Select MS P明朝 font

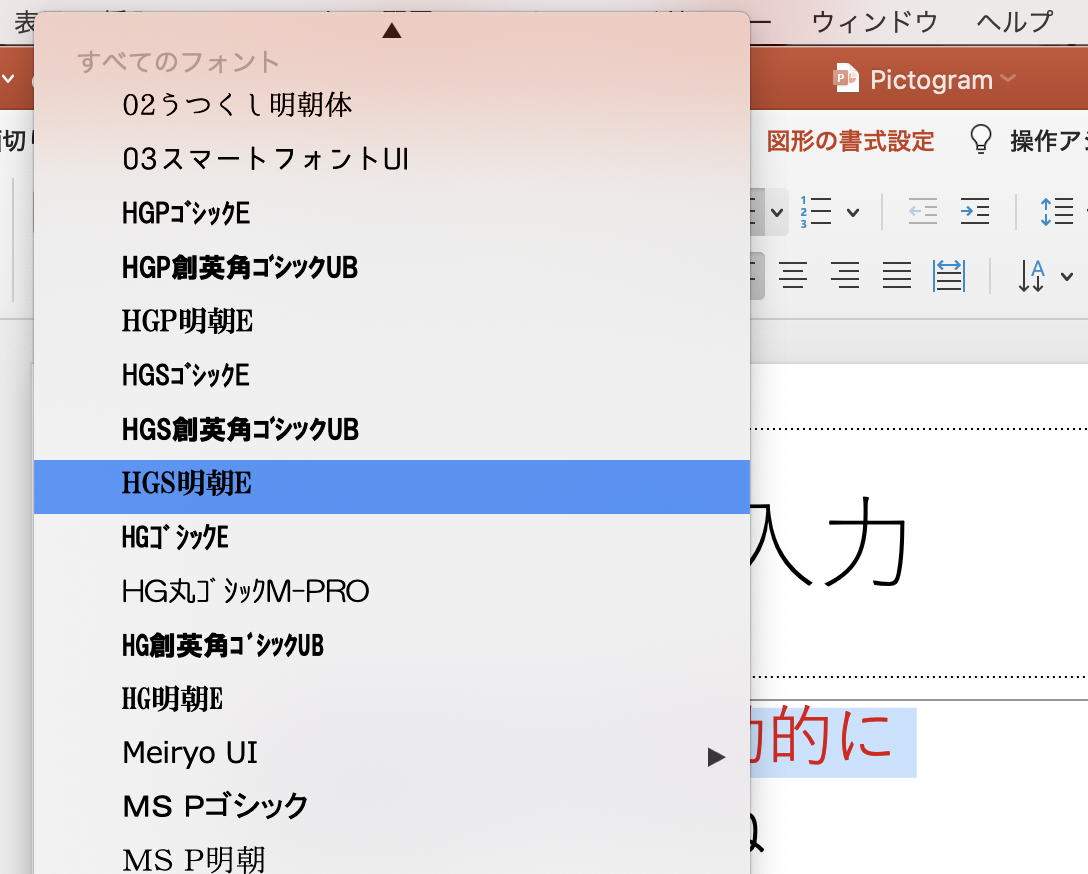(x=392, y=859)
